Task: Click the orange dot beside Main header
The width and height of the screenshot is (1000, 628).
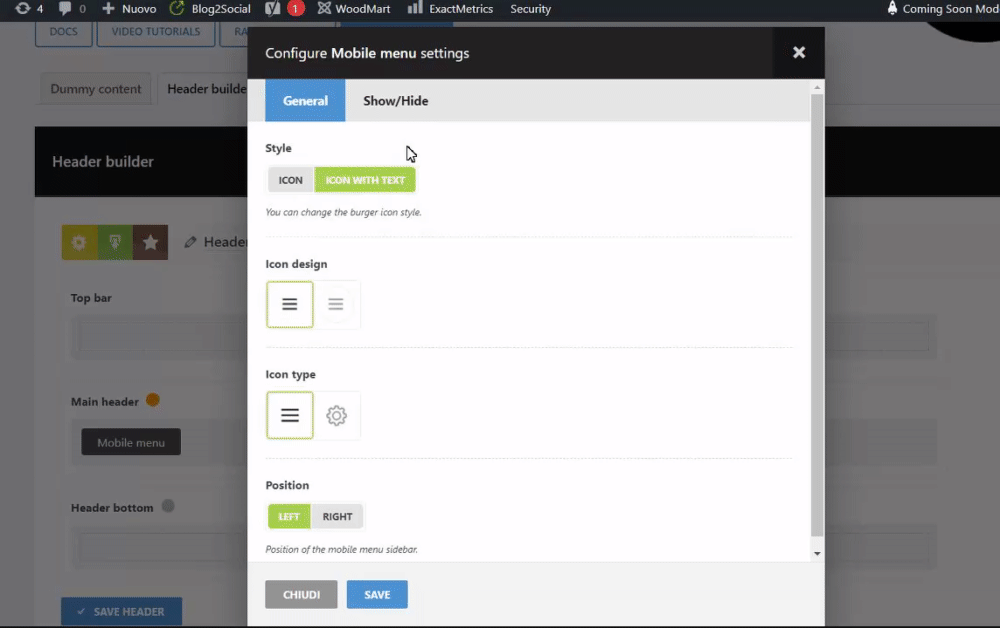Action: tap(152, 400)
